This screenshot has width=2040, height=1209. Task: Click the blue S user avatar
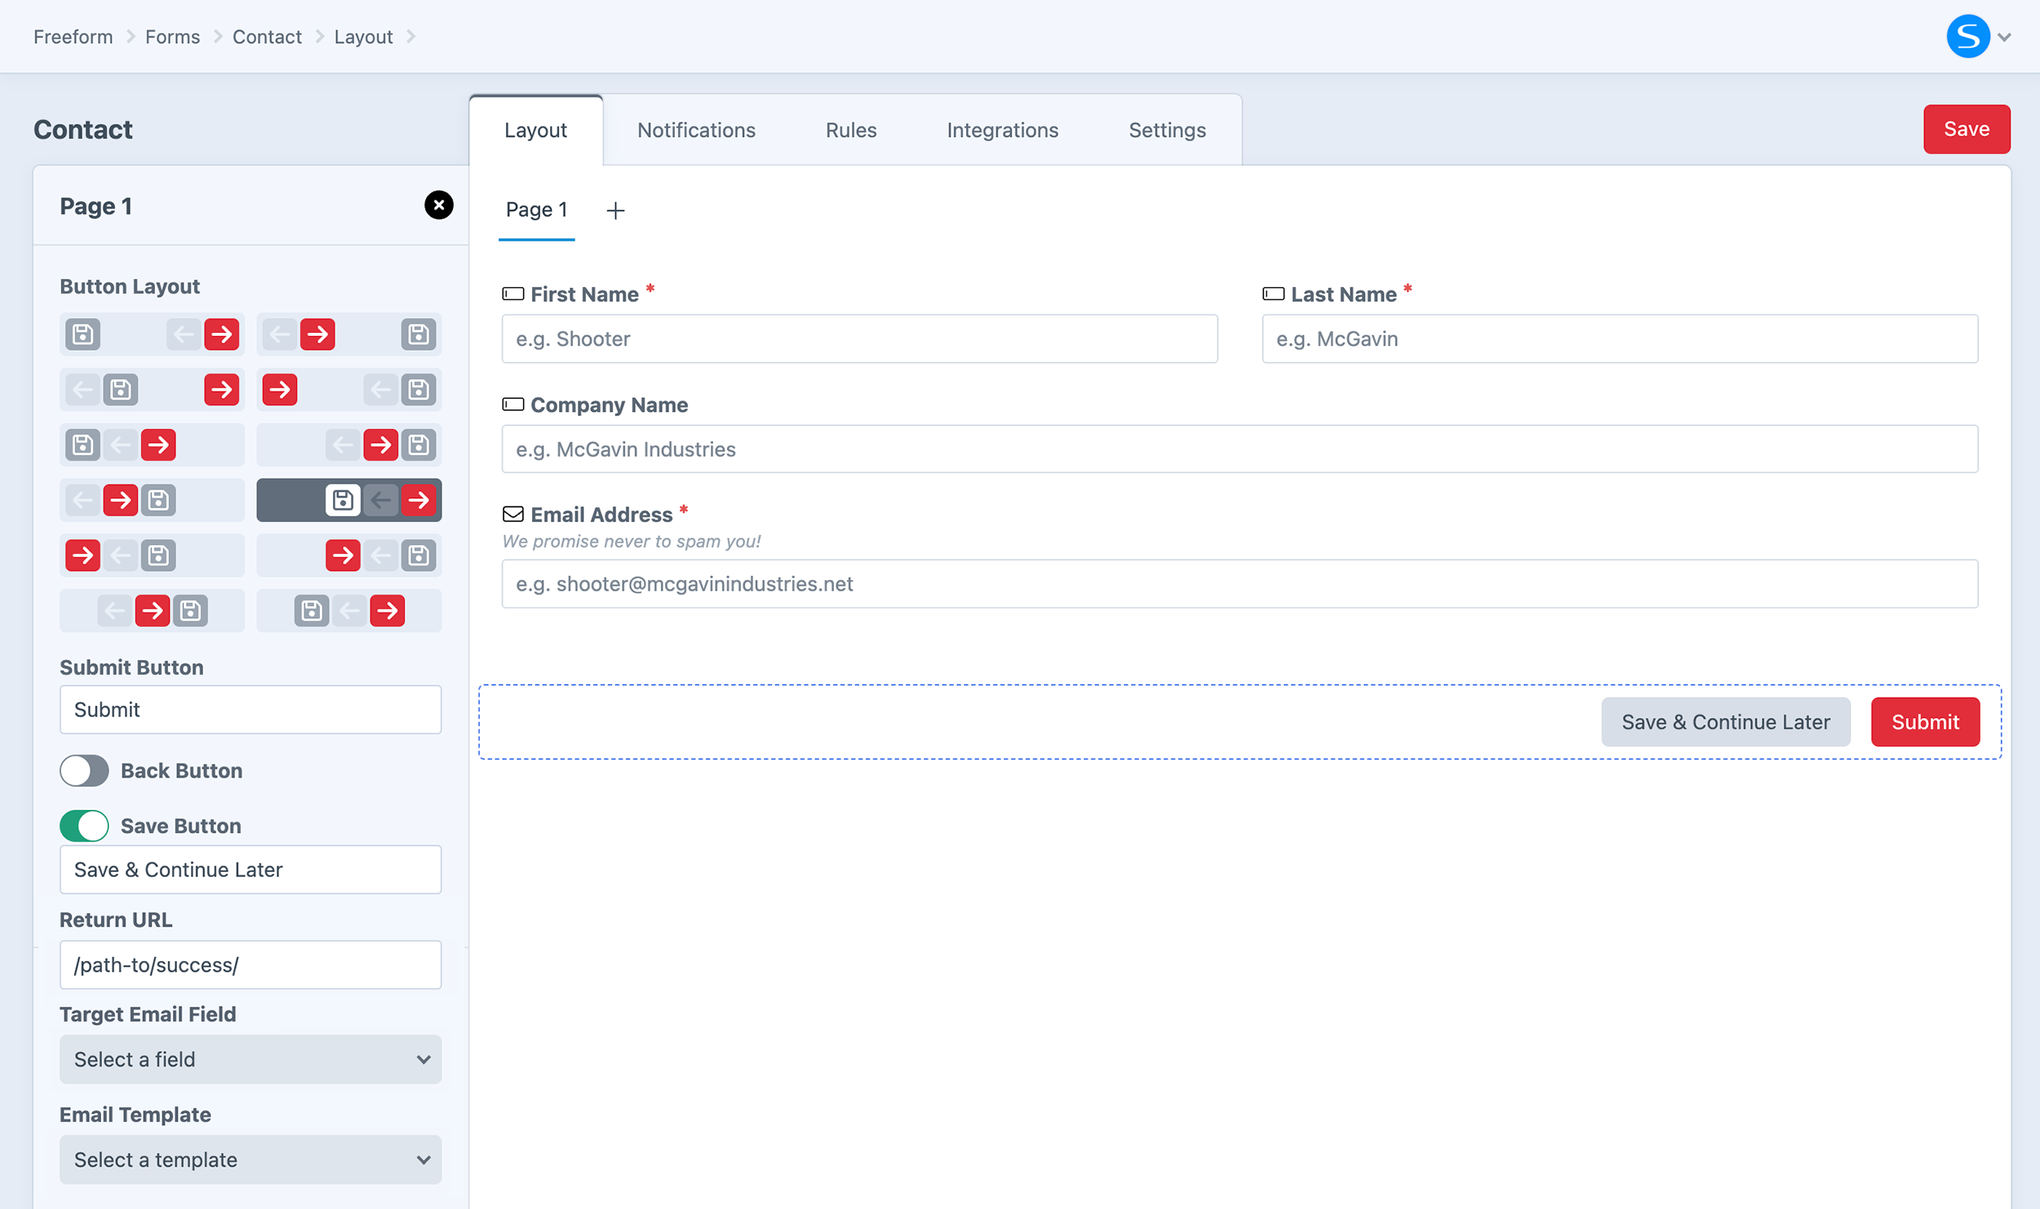point(1967,36)
